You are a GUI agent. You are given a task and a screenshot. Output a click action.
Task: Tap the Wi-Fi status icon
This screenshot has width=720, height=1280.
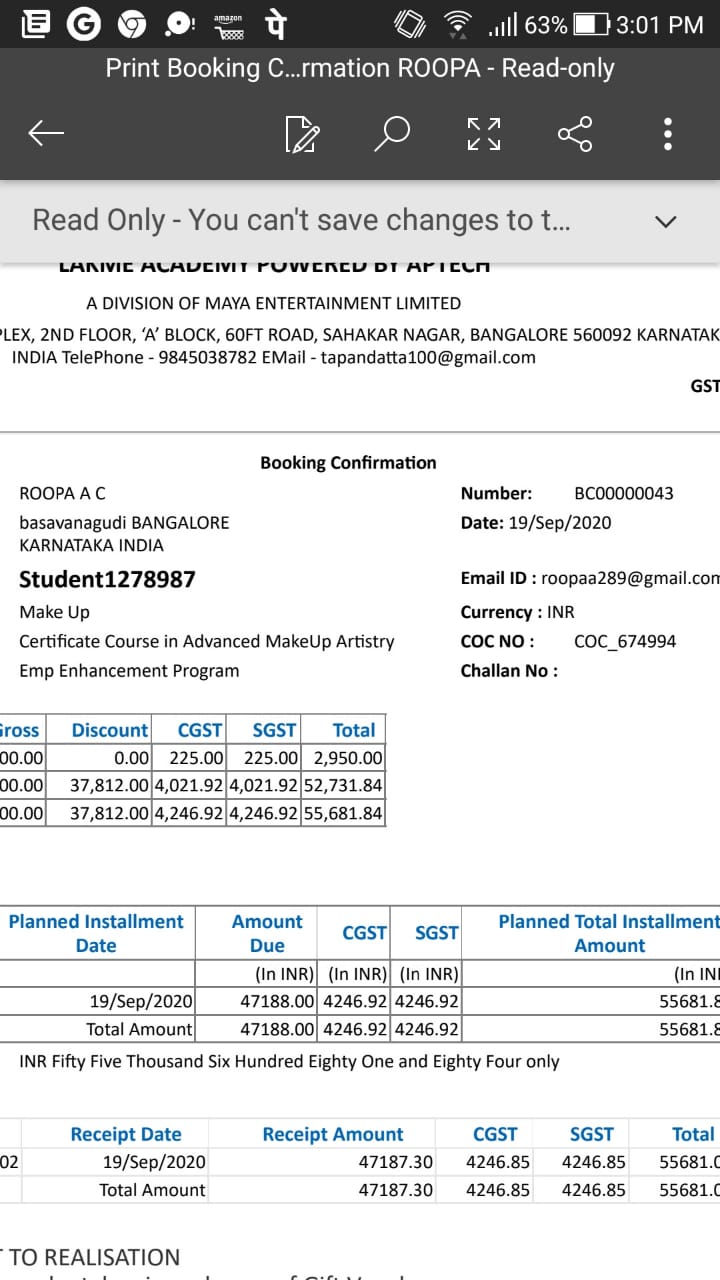coord(459,25)
